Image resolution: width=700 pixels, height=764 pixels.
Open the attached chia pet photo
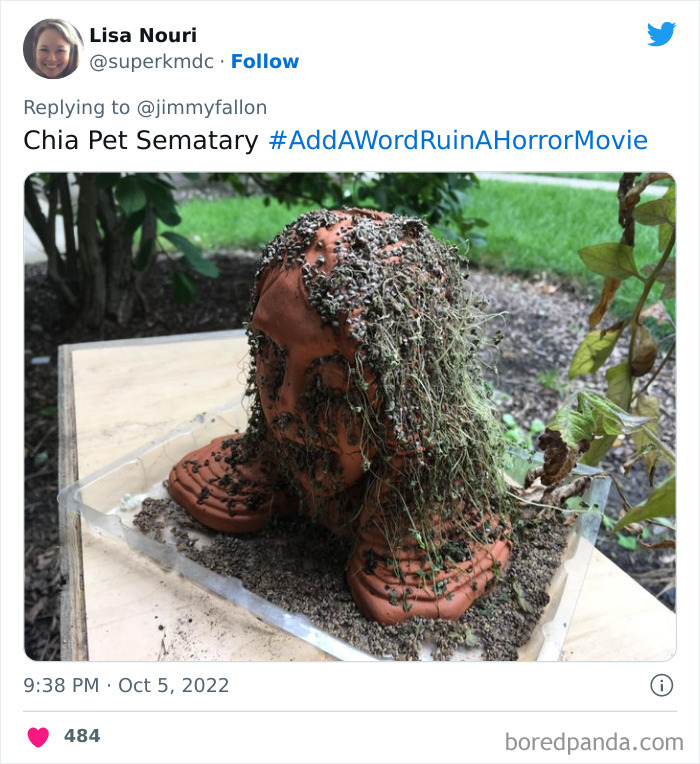point(350,417)
